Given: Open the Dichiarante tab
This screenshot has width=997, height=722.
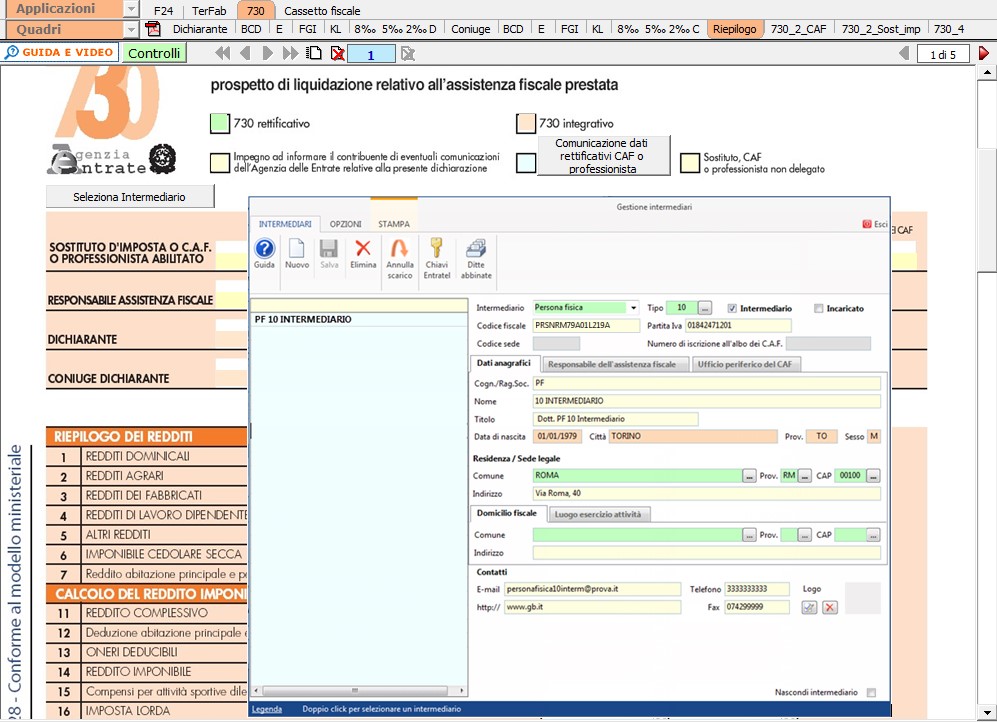Looking at the screenshot, I should [x=200, y=29].
